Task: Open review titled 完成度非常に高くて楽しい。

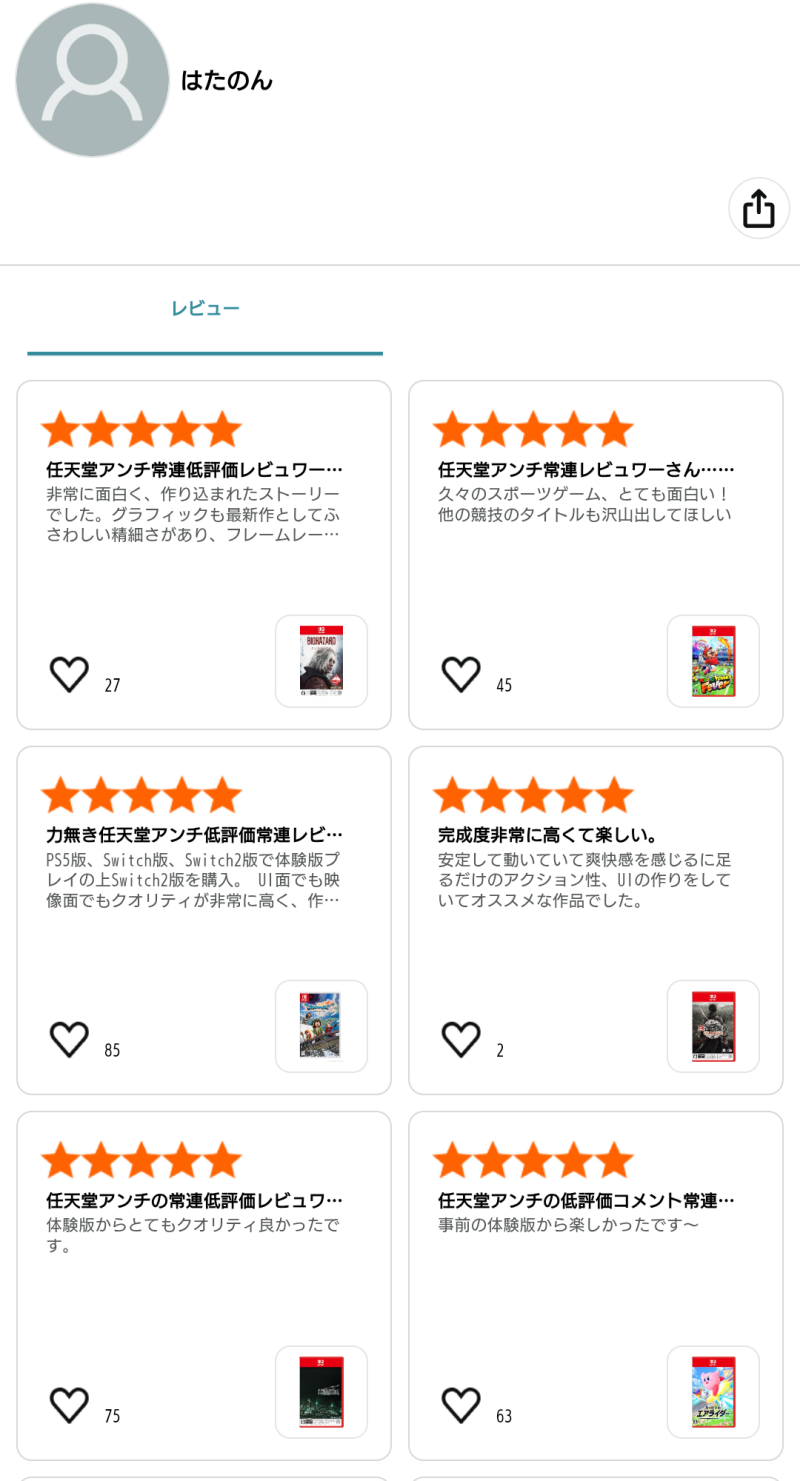Action: [547, 835]
